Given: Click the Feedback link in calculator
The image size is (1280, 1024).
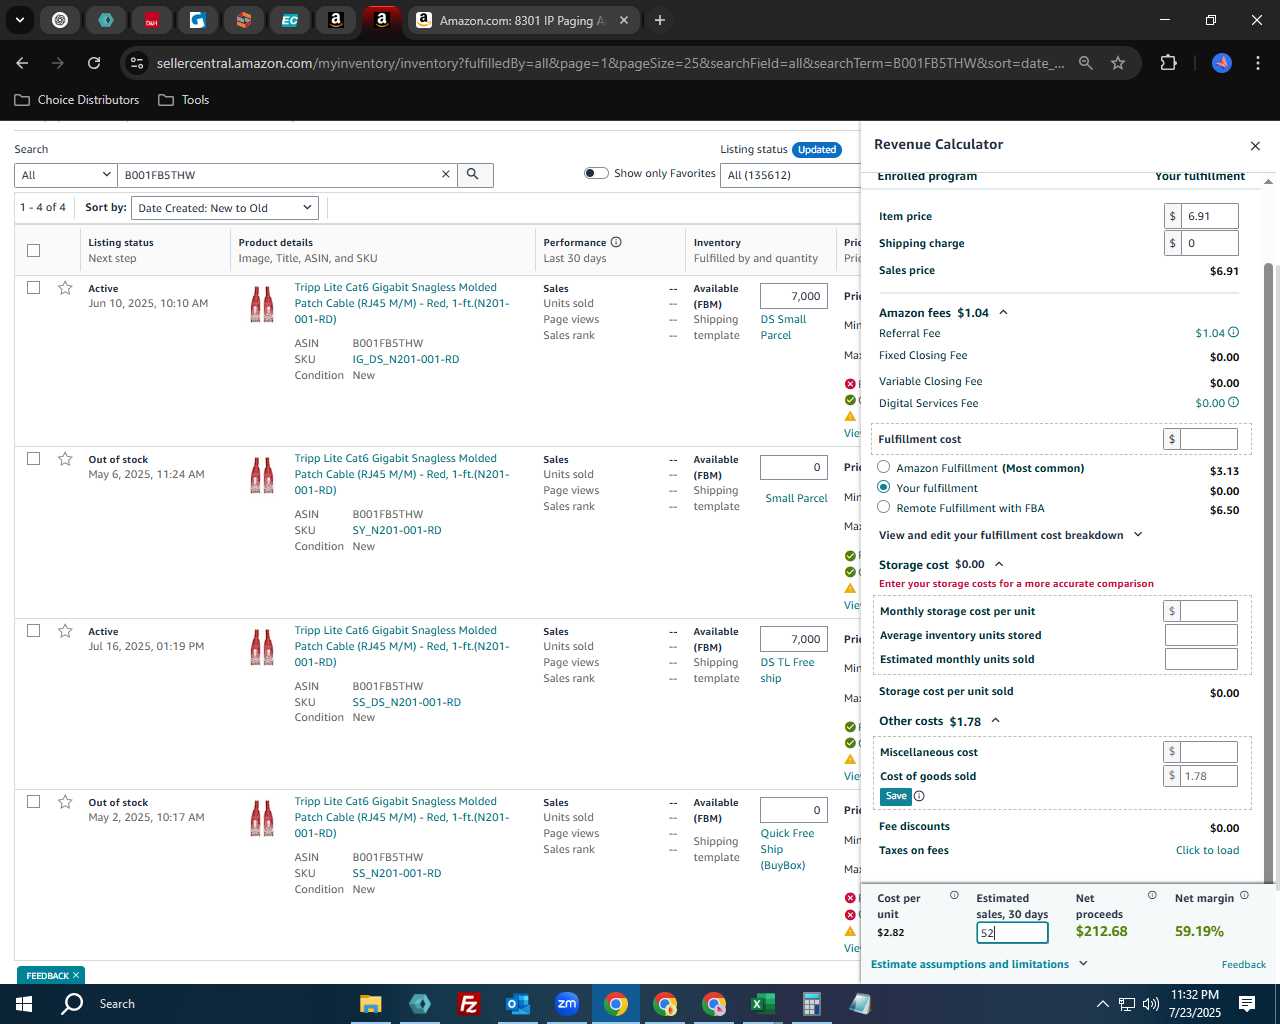Looking at the screenshot, I should tap(1243, 964).
